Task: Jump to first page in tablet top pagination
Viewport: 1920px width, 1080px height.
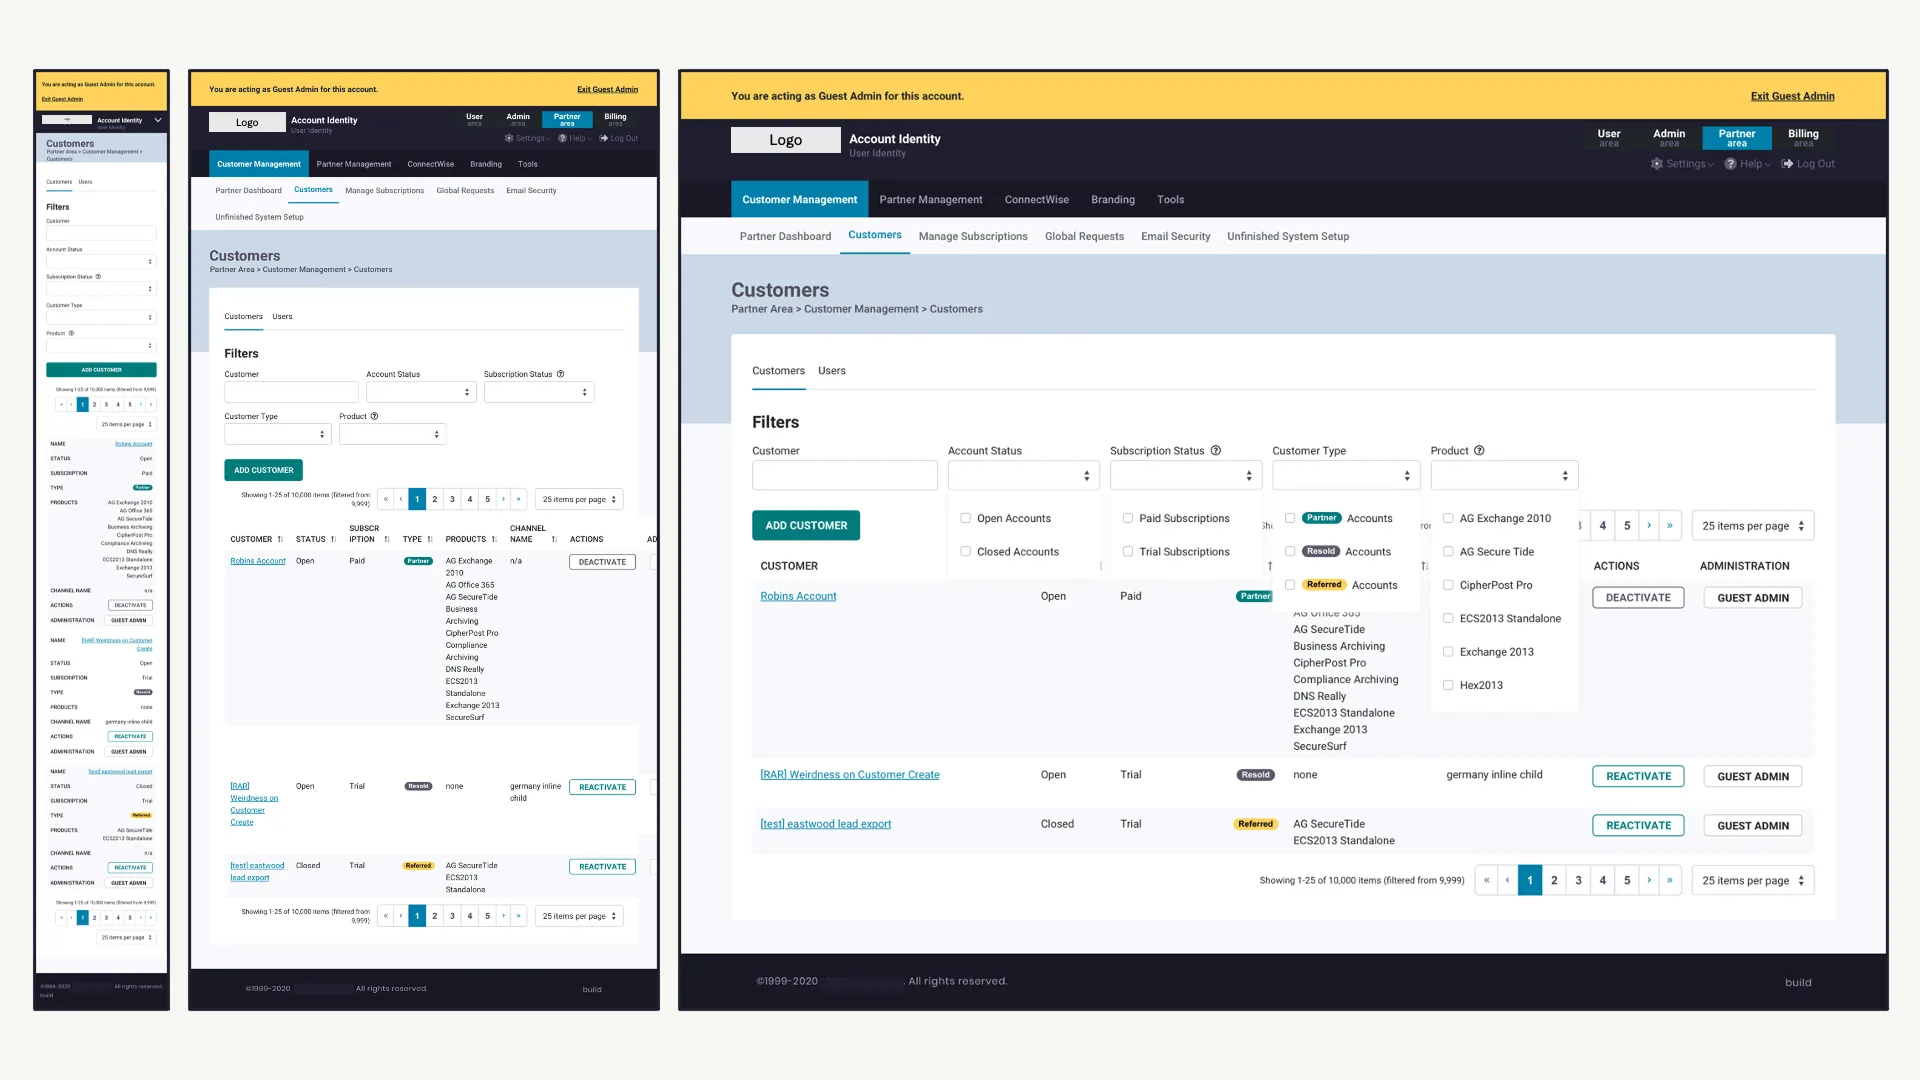Action: (x=386, y=499)
